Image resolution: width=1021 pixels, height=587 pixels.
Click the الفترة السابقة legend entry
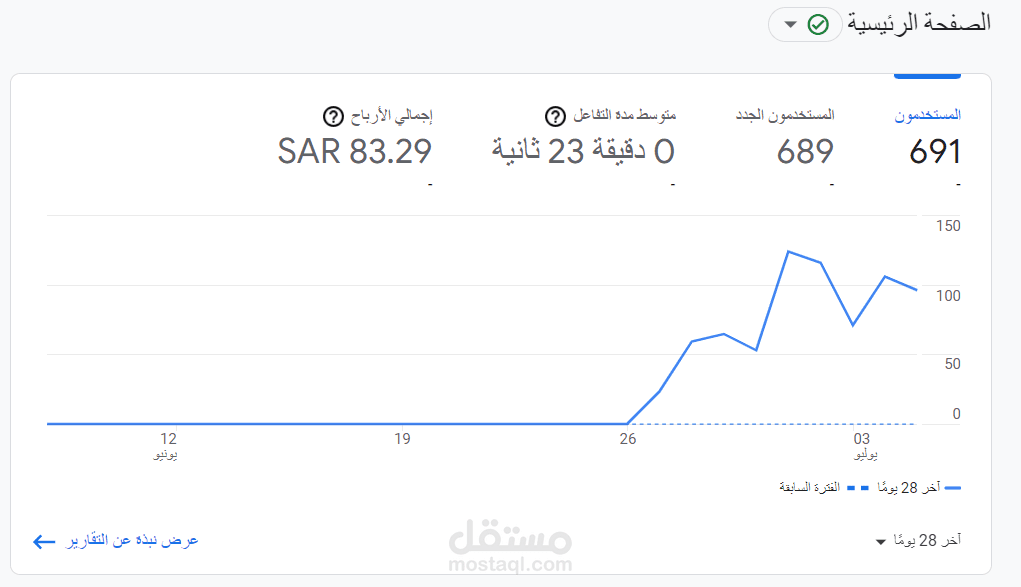click(x=824, y=487)
